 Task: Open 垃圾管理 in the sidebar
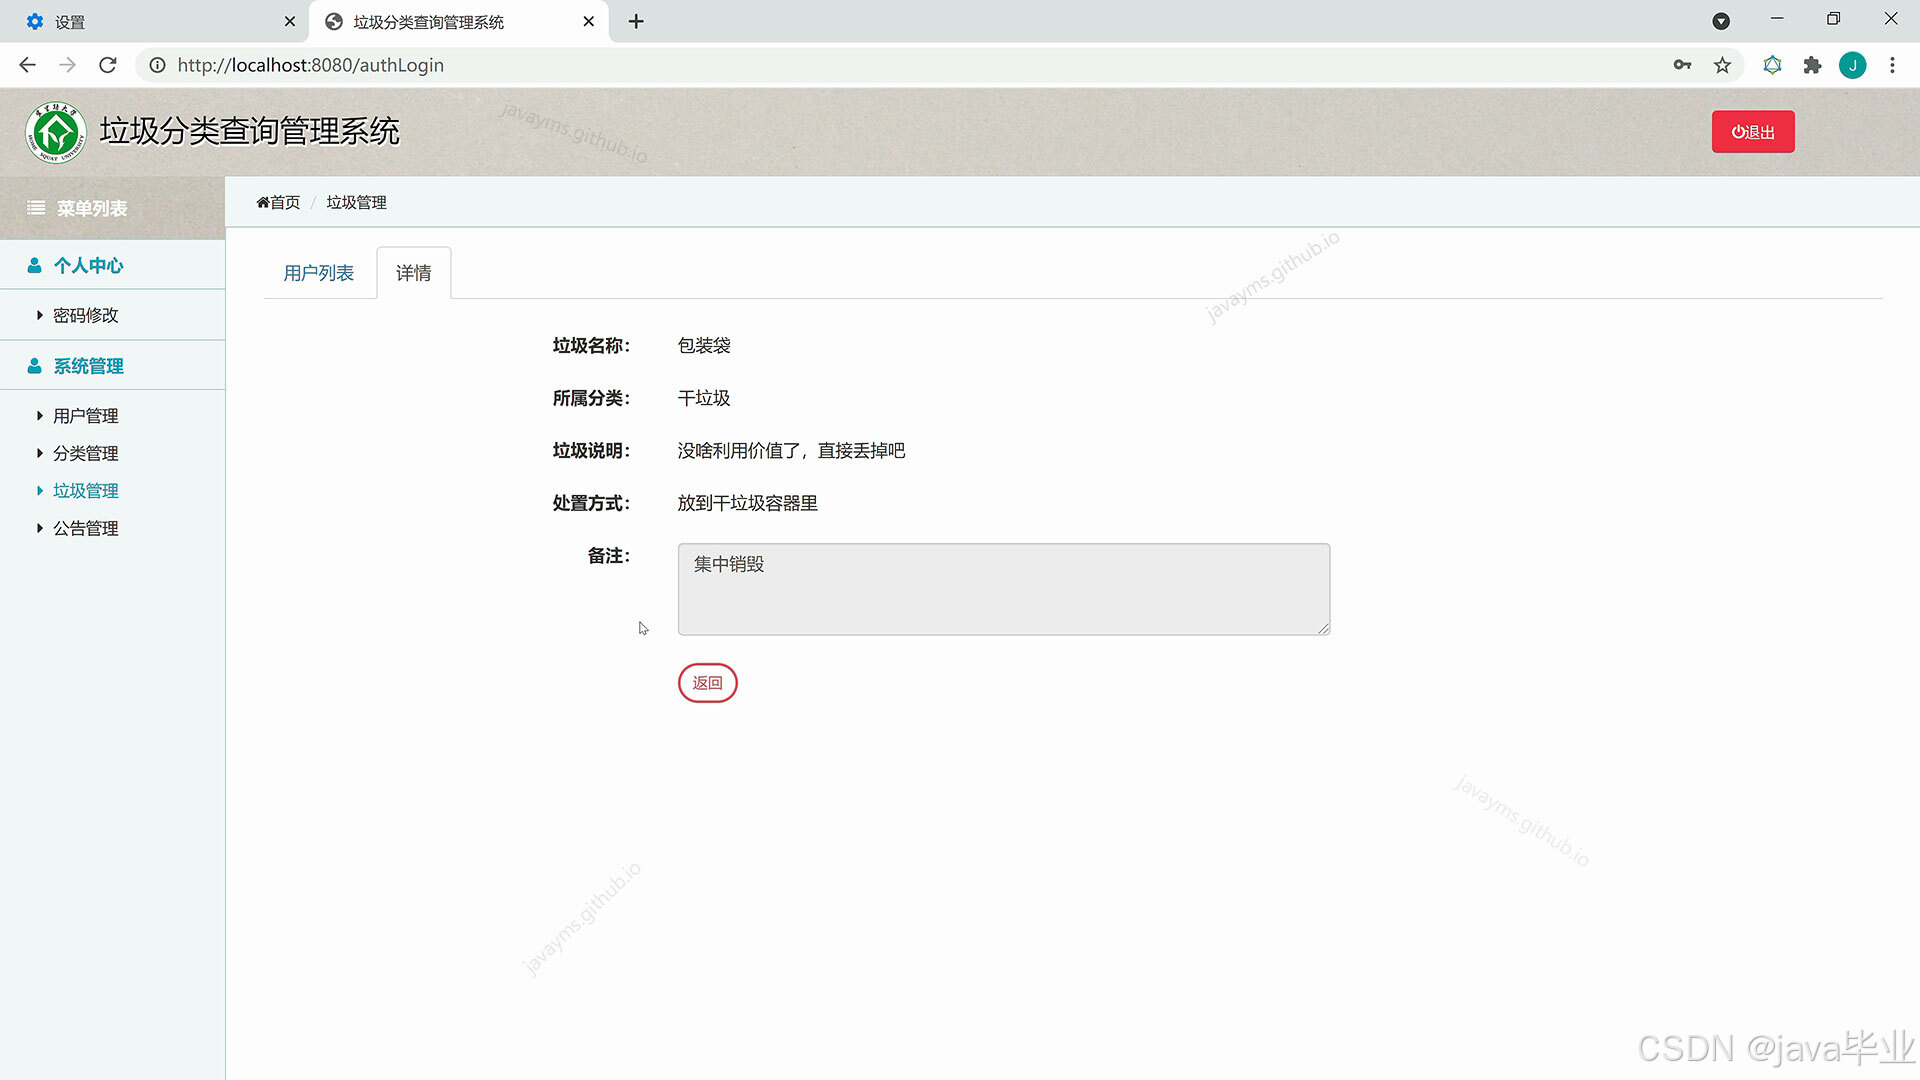click(x=86, y=491)
